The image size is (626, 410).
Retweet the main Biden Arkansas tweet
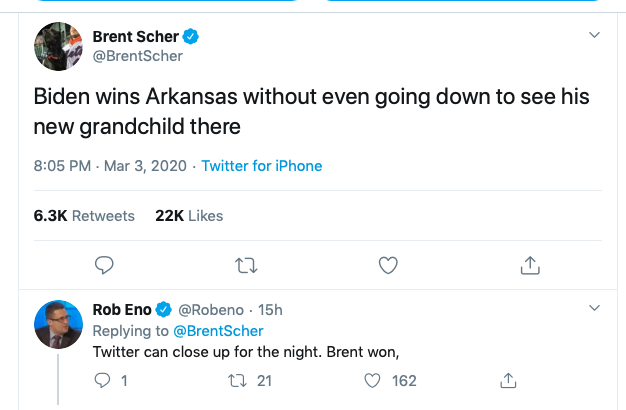point(245,265)
